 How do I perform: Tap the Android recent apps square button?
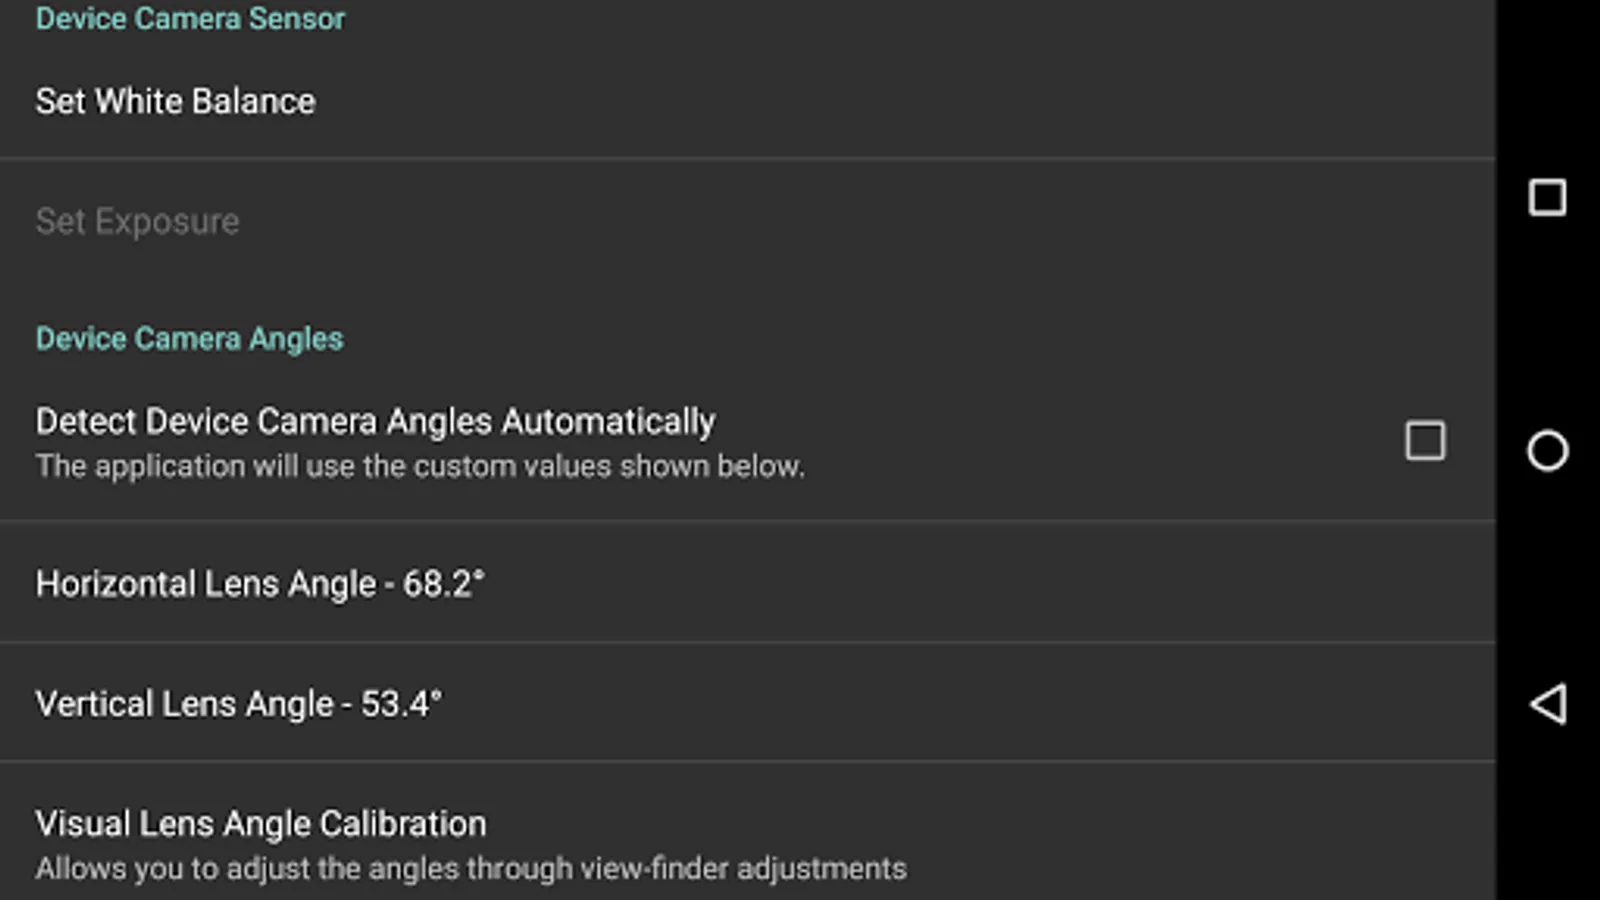1547,198
